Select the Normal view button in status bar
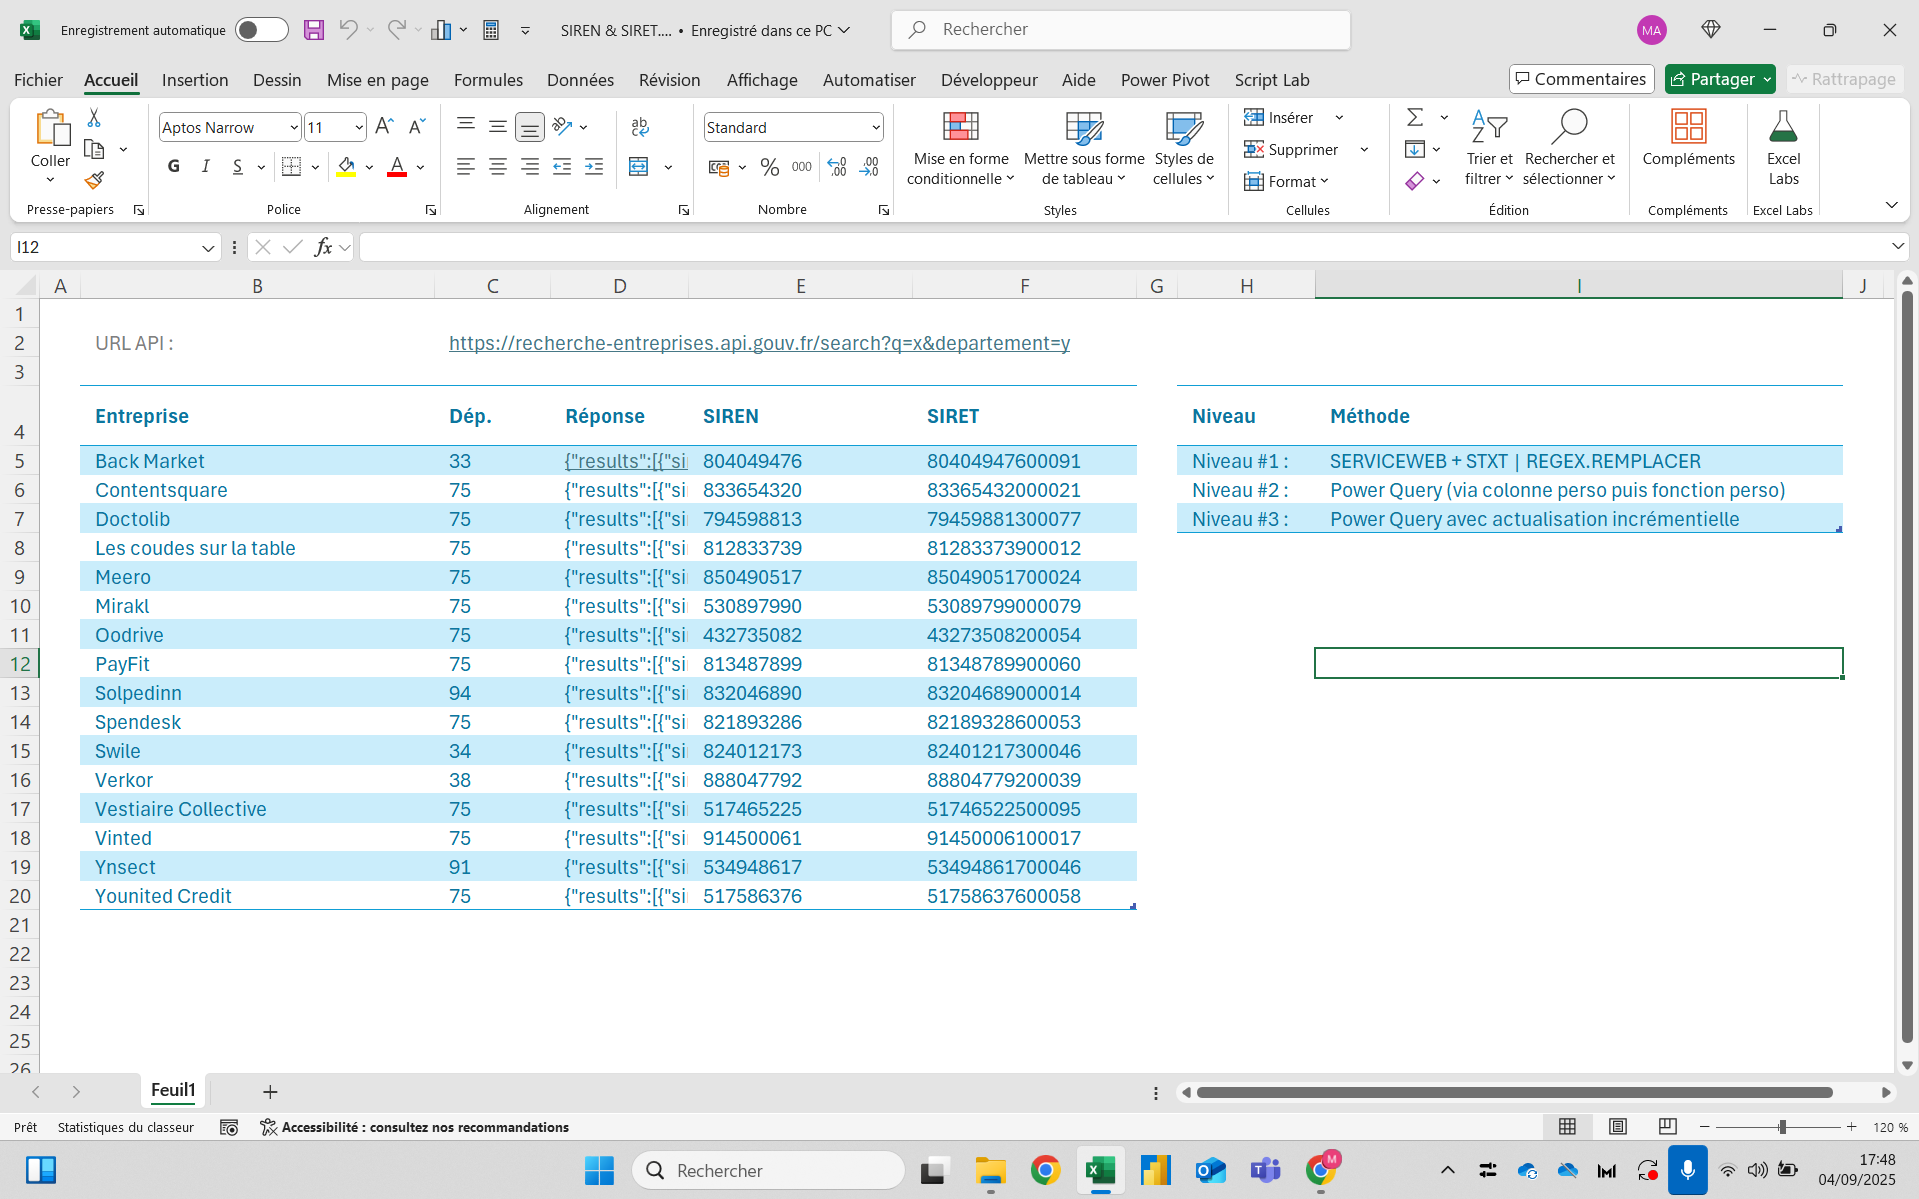The height and width of the screenshot is (1199, 1919). [x=1567, y=1127]
